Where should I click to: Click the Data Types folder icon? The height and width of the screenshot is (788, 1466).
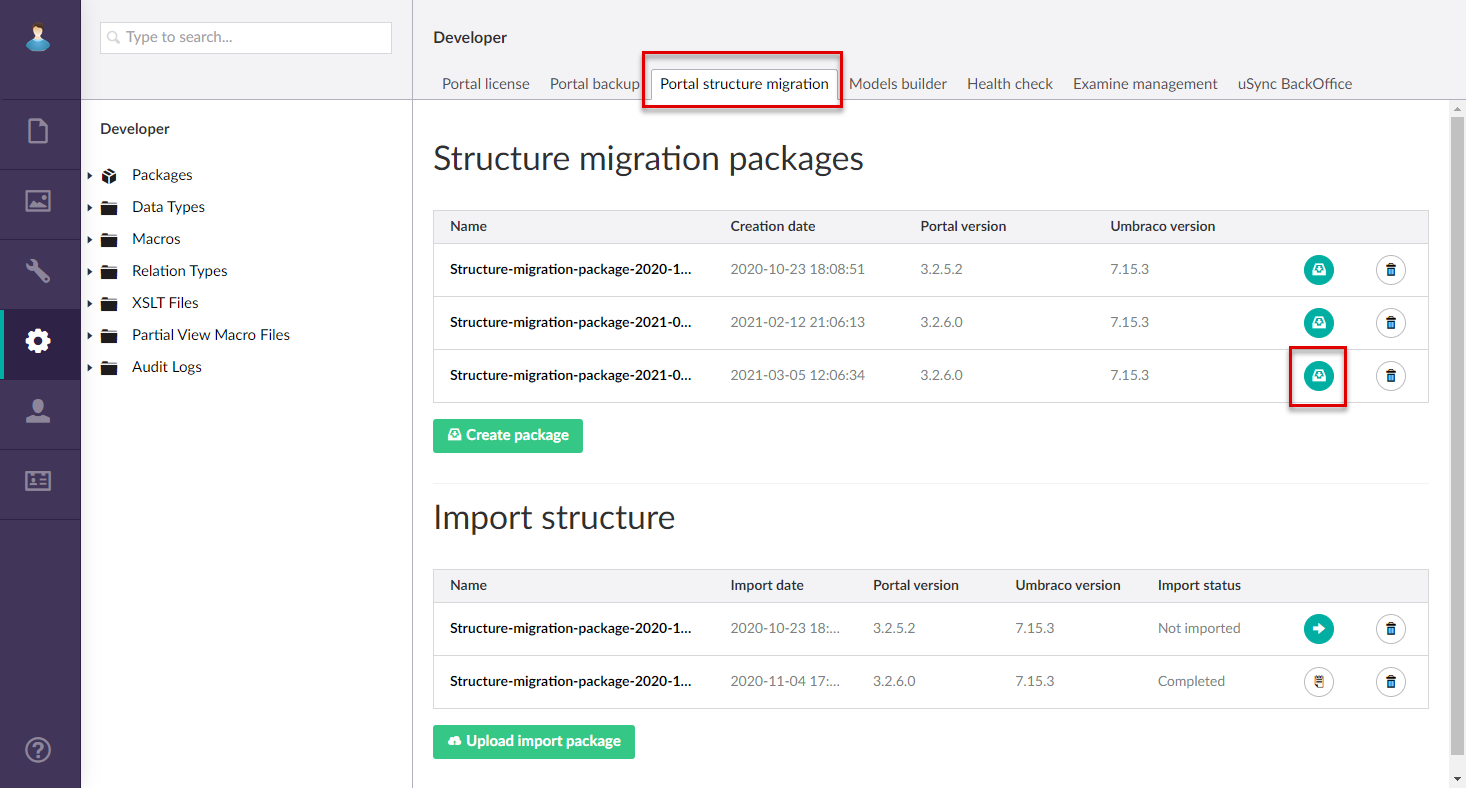(x=110, y=207)
